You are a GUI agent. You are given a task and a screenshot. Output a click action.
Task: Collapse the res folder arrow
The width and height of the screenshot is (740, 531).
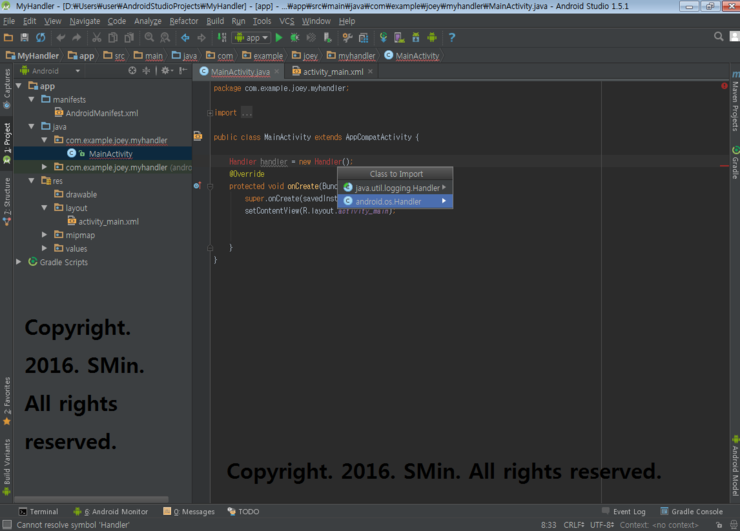(x=32, y=181)
